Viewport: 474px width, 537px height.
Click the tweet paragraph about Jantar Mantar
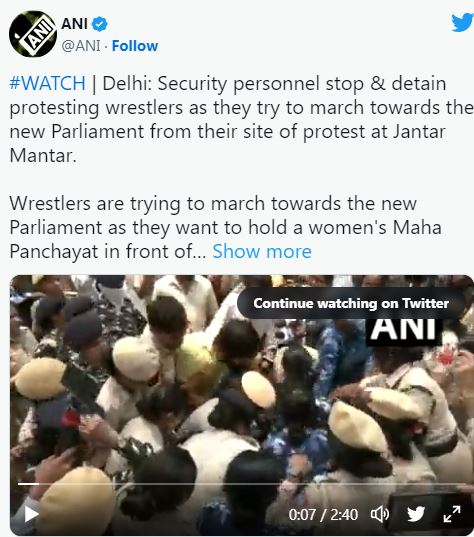[x=241, y=119]
